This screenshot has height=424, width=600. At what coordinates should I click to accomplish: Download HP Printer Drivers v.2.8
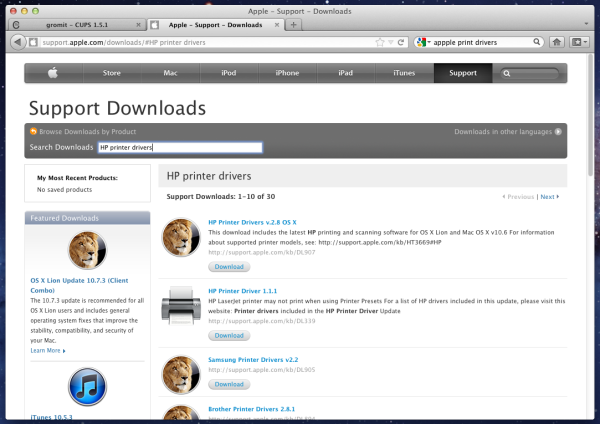tap(229, 267)
